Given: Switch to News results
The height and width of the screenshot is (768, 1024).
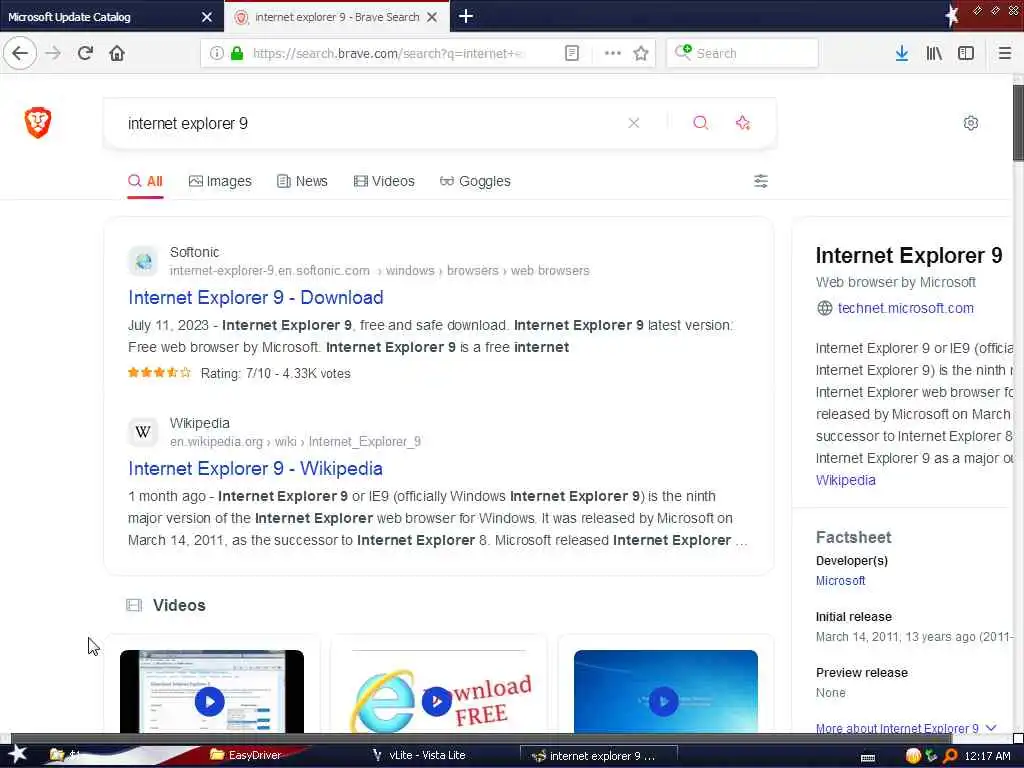Looking at the screenshot, I should point(302,181).
